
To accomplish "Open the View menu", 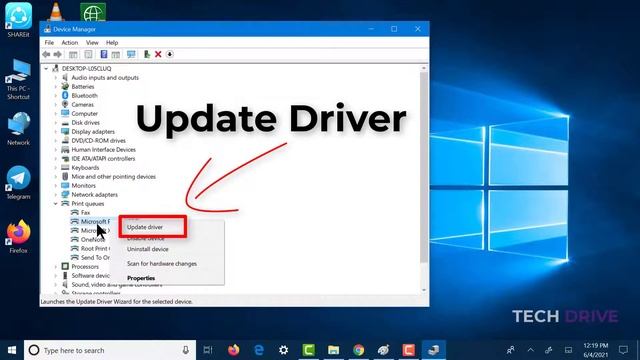I will point(92,42).
